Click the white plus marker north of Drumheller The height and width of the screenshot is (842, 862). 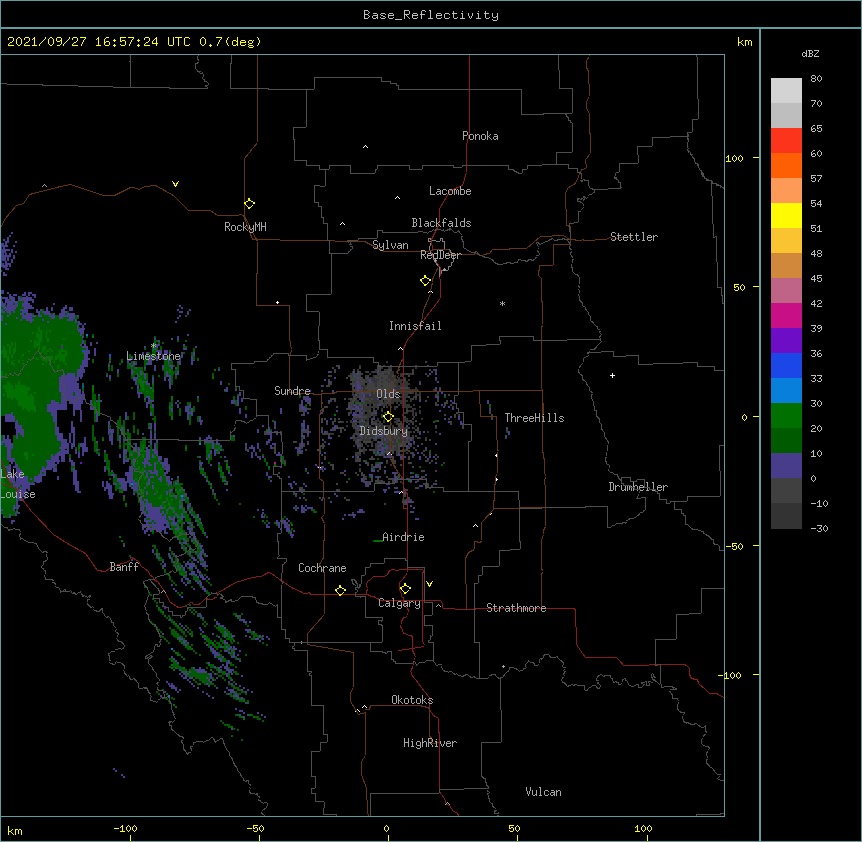612,375
